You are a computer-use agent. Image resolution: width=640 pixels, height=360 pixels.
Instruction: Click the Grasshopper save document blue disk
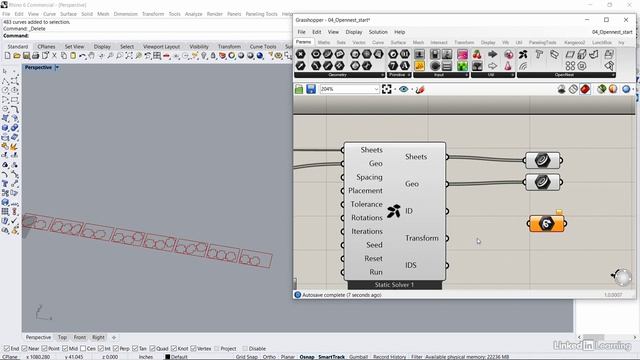point(311,89)
